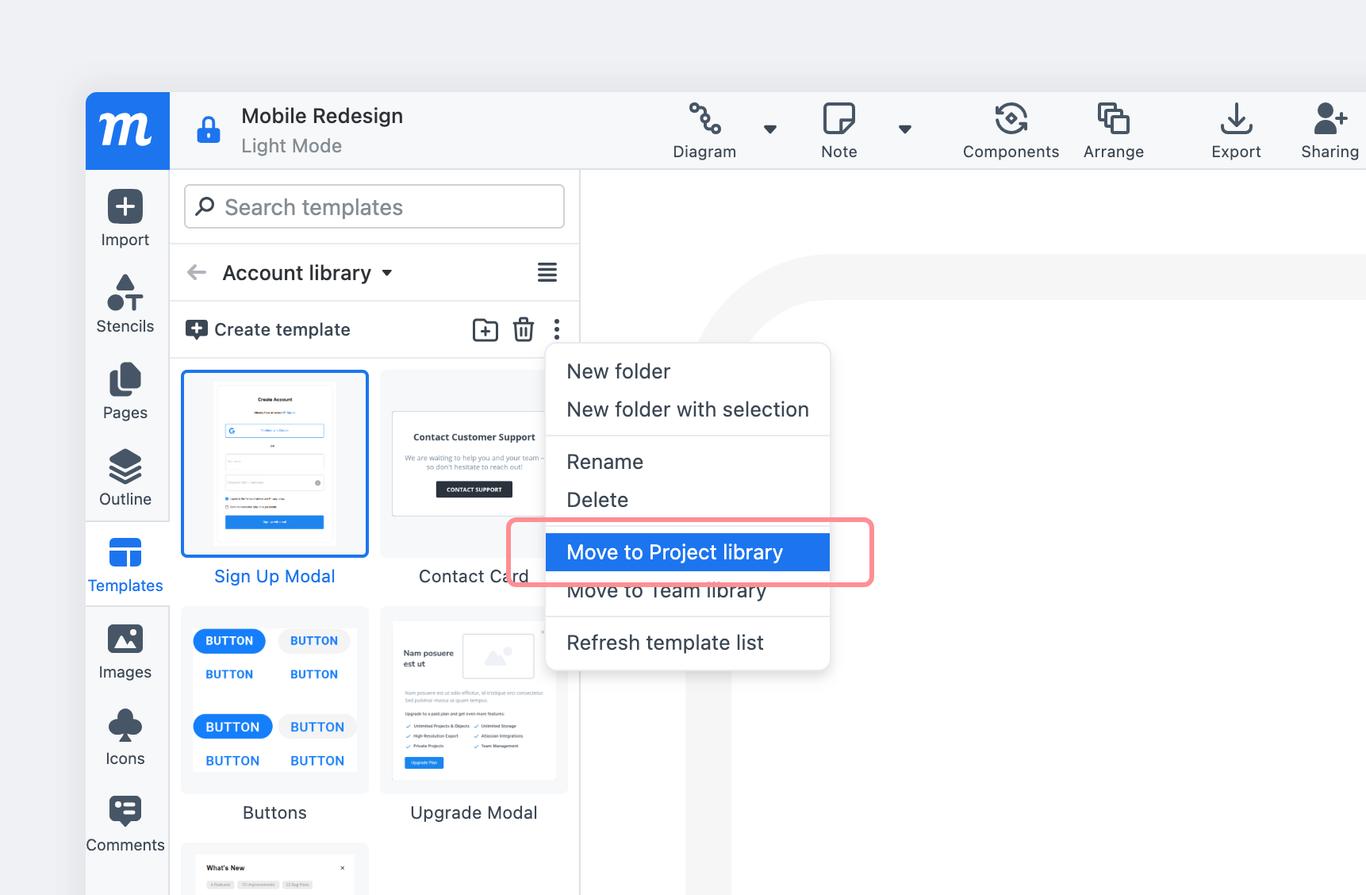Click the Moqups logo icon
Image resolution: width=1366 pixels, height=895 pixels.
click(127, 130)
